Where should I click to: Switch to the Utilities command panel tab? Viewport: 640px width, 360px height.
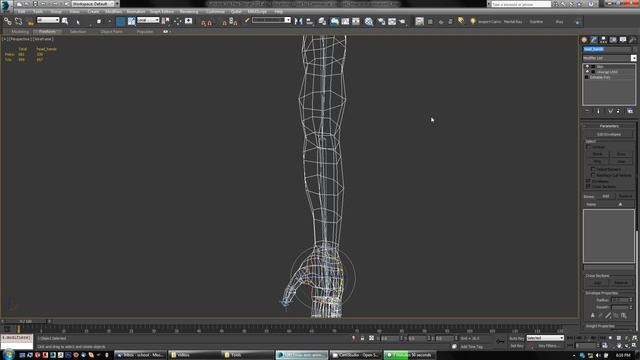click(632, 40)
